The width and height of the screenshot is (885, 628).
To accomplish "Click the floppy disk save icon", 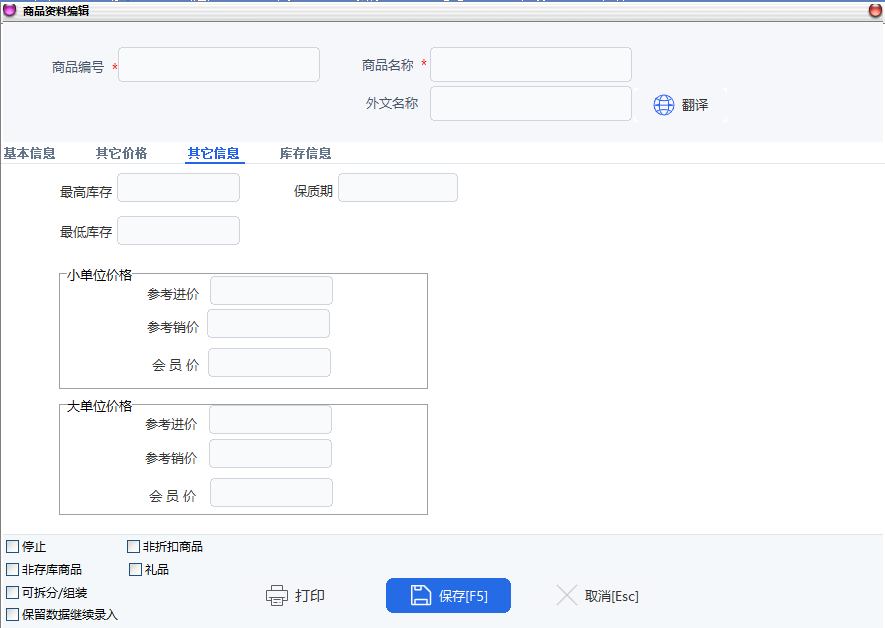I will click(421, 596).
